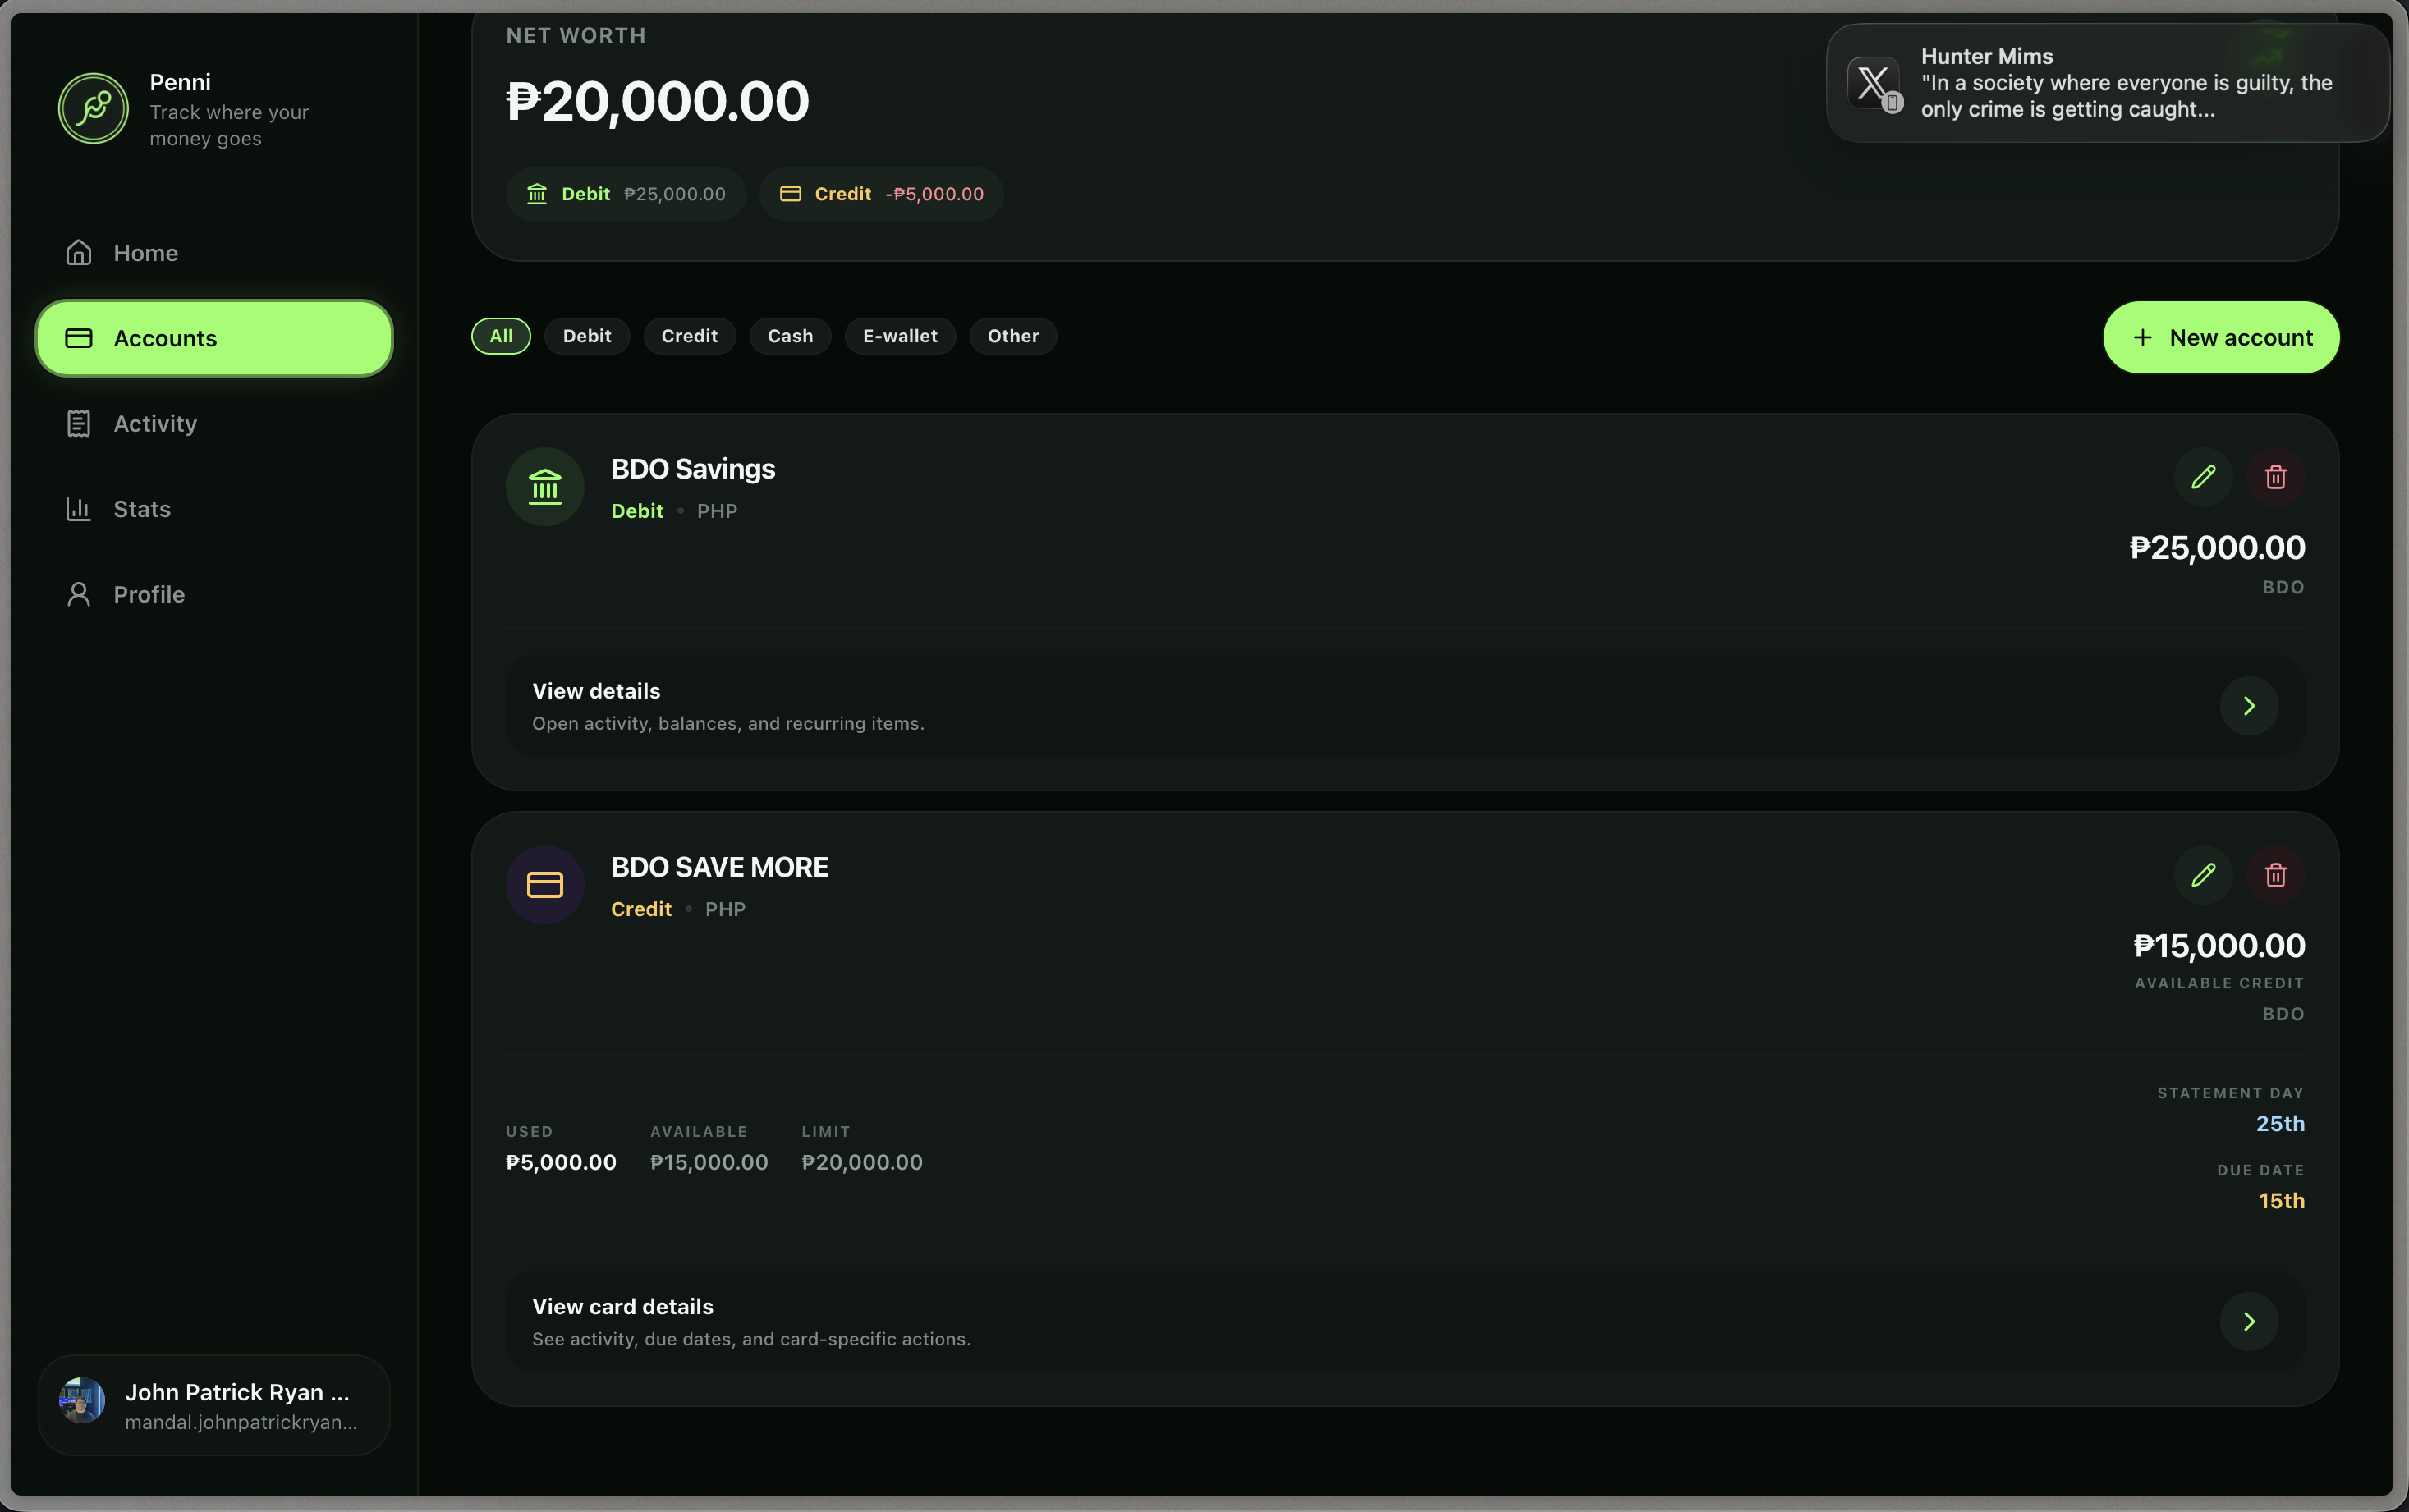2409x1512 pixels.
Task: Edit BDO SAVE MORE with pencil icon
Action: 2203,875
